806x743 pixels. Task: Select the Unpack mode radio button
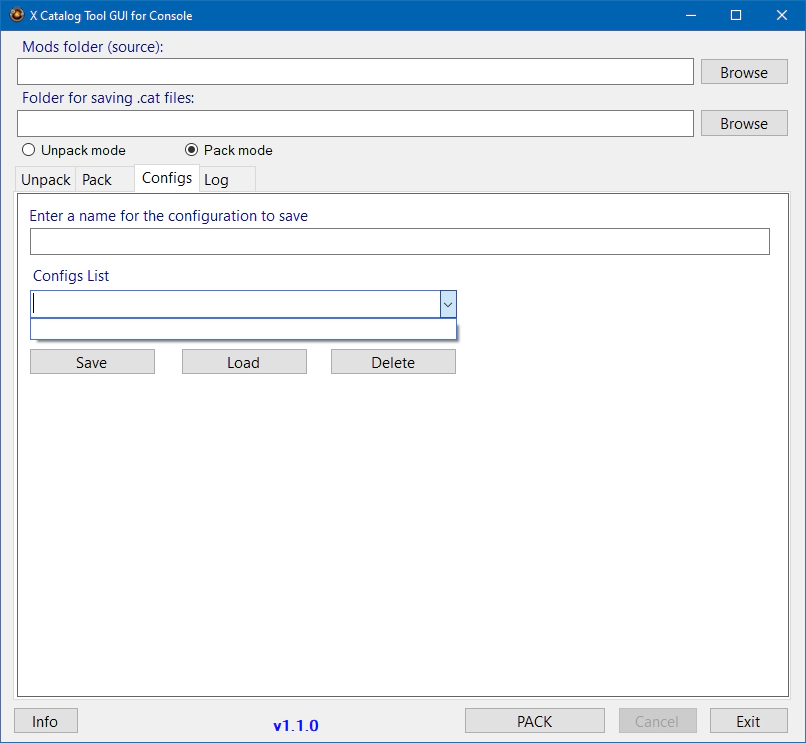point(29,150)
